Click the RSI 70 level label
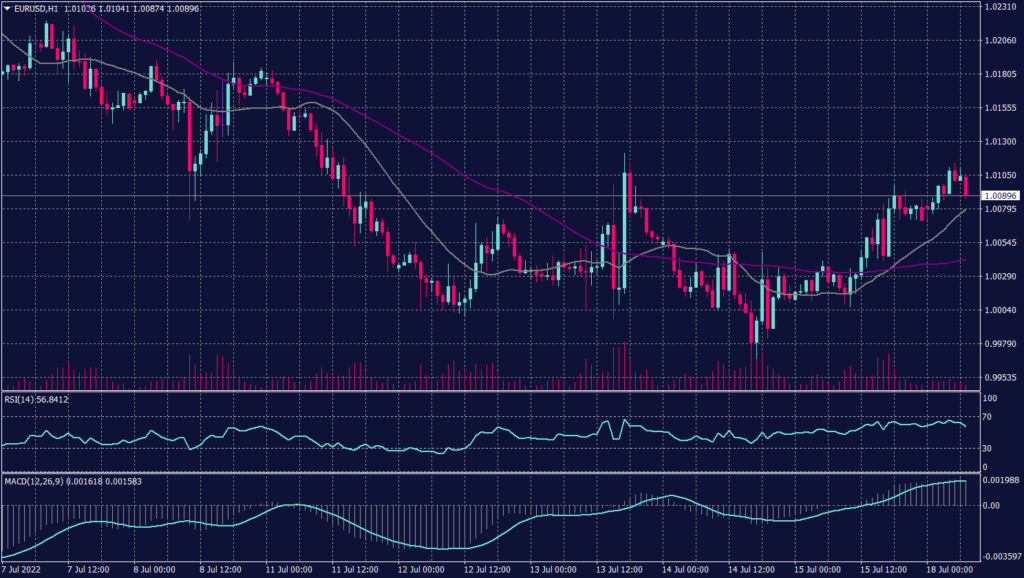 click(985, 421)
